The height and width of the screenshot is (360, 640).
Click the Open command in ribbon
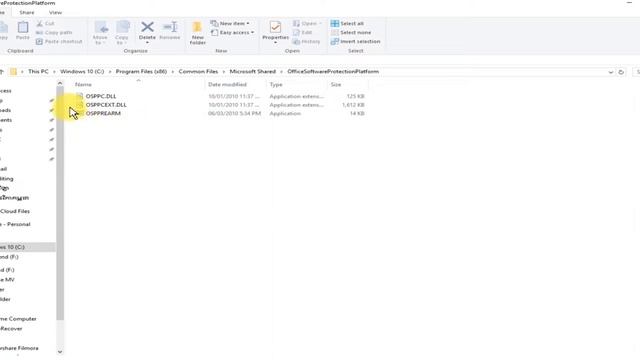[x=307, y=24]
